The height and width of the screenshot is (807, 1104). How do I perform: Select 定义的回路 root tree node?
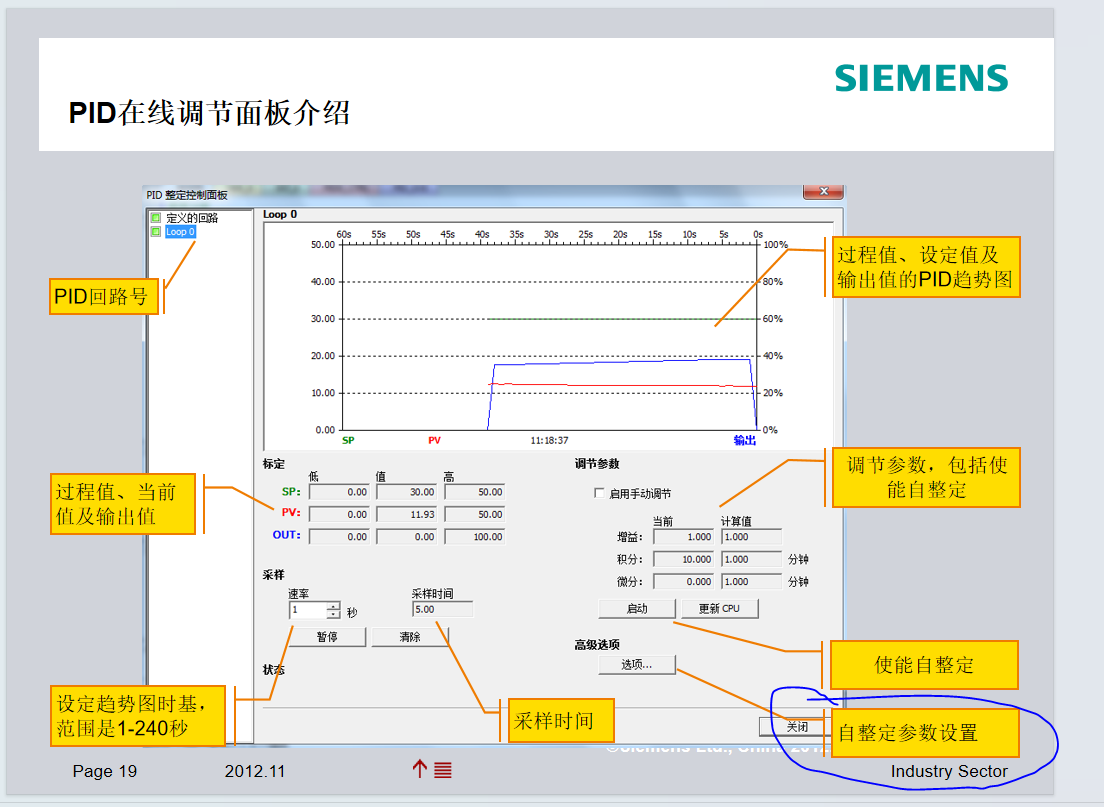[191, 217]
